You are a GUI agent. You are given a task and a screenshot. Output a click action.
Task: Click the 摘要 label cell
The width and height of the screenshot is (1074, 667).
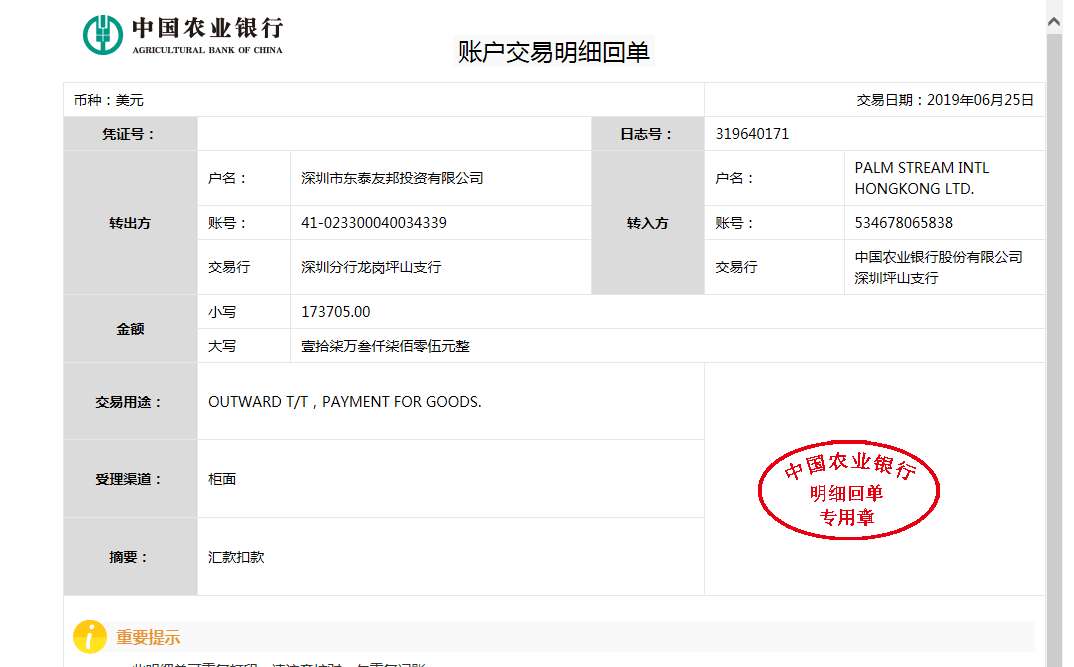[130, 557]
